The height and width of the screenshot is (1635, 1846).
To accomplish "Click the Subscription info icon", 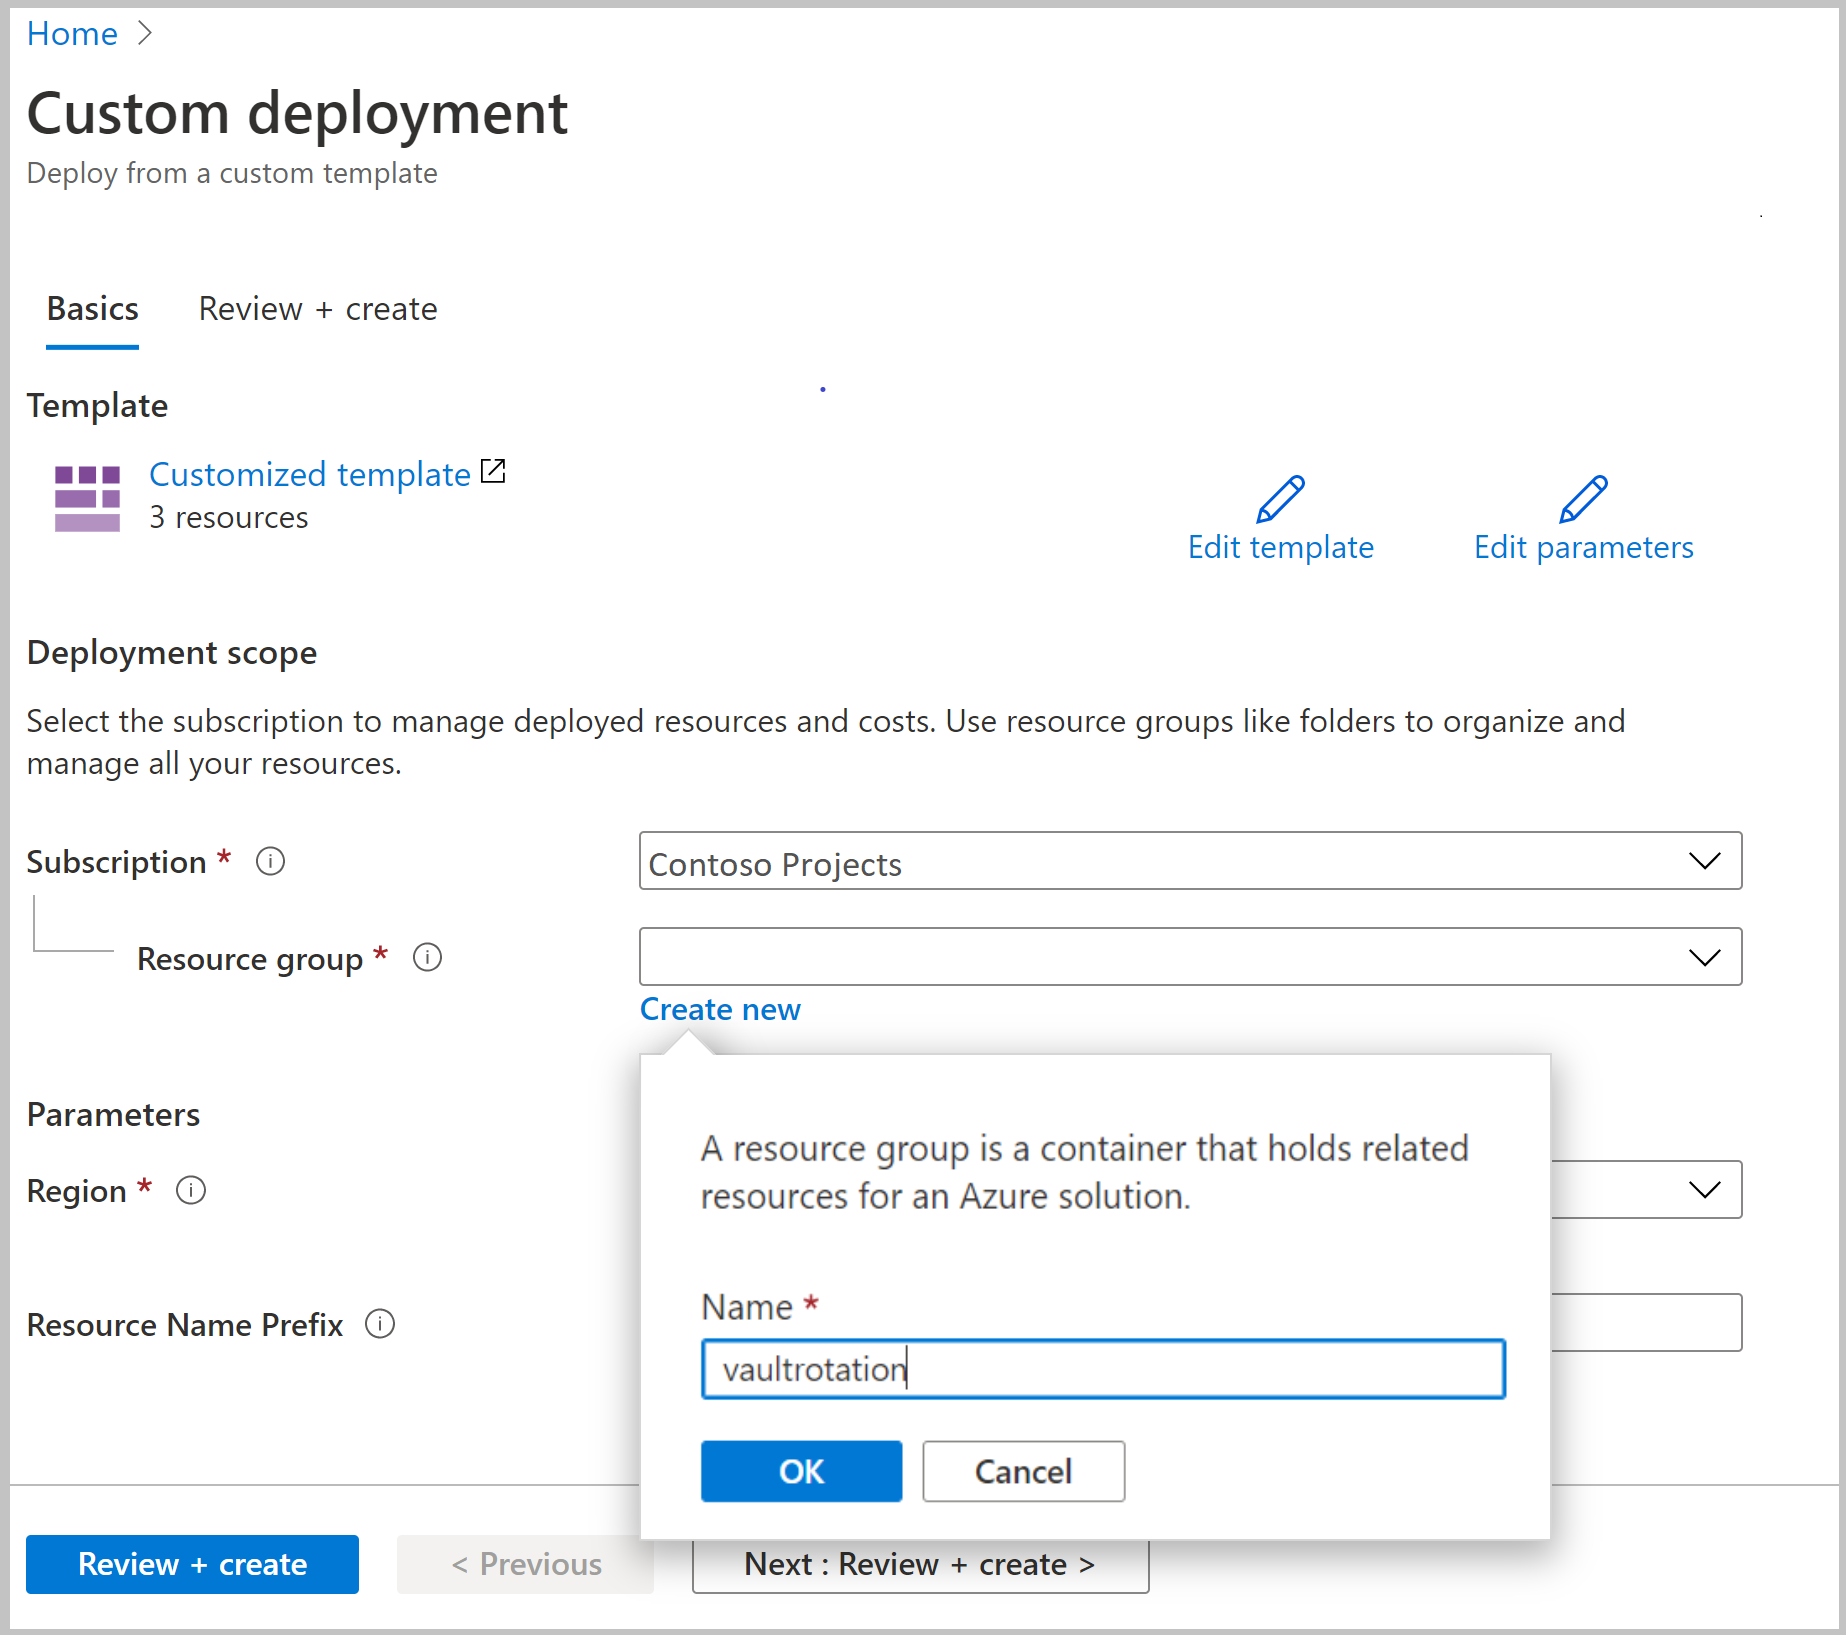I will click(x=270, y=861).
